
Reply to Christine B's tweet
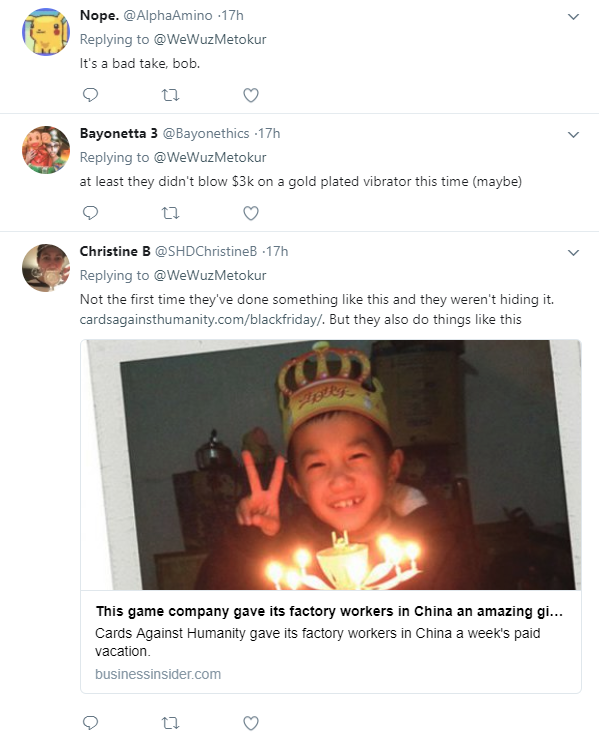pos(90,722)
